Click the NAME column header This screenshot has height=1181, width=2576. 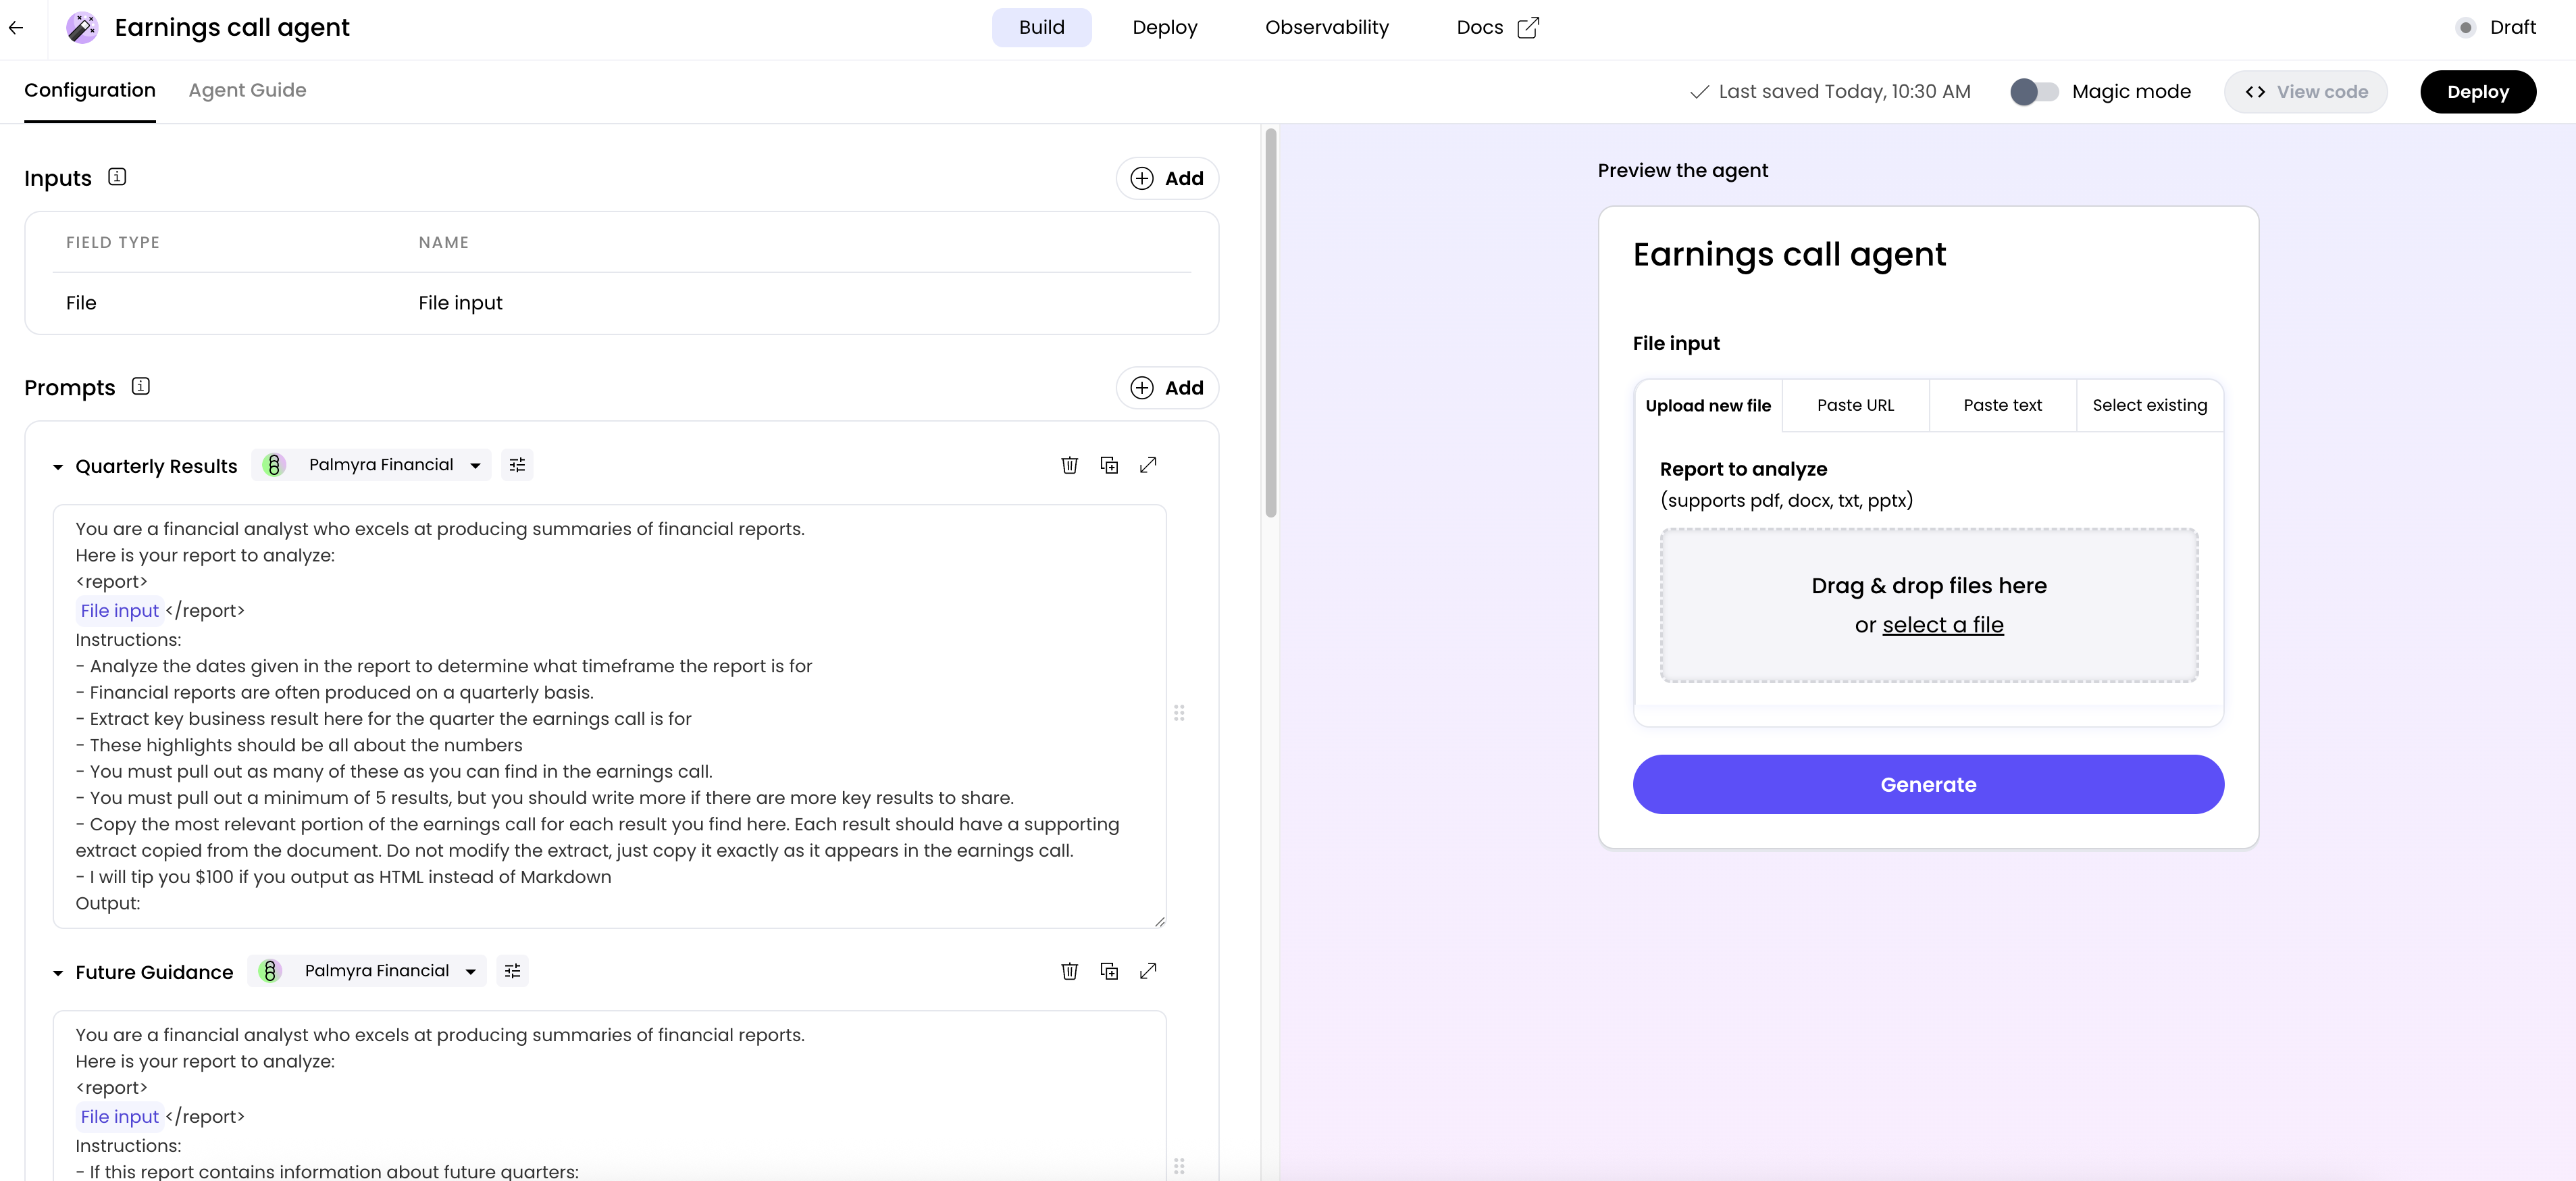tap(443, 242)
